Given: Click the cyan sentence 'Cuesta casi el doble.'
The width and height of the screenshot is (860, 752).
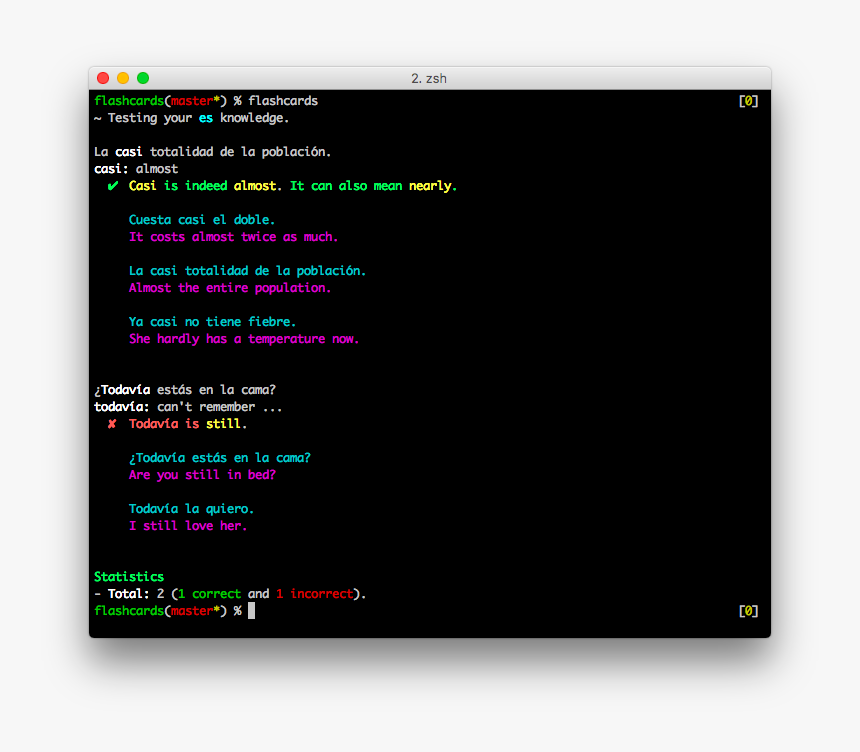Looking at the screenshot, I should tap(202, 220).
